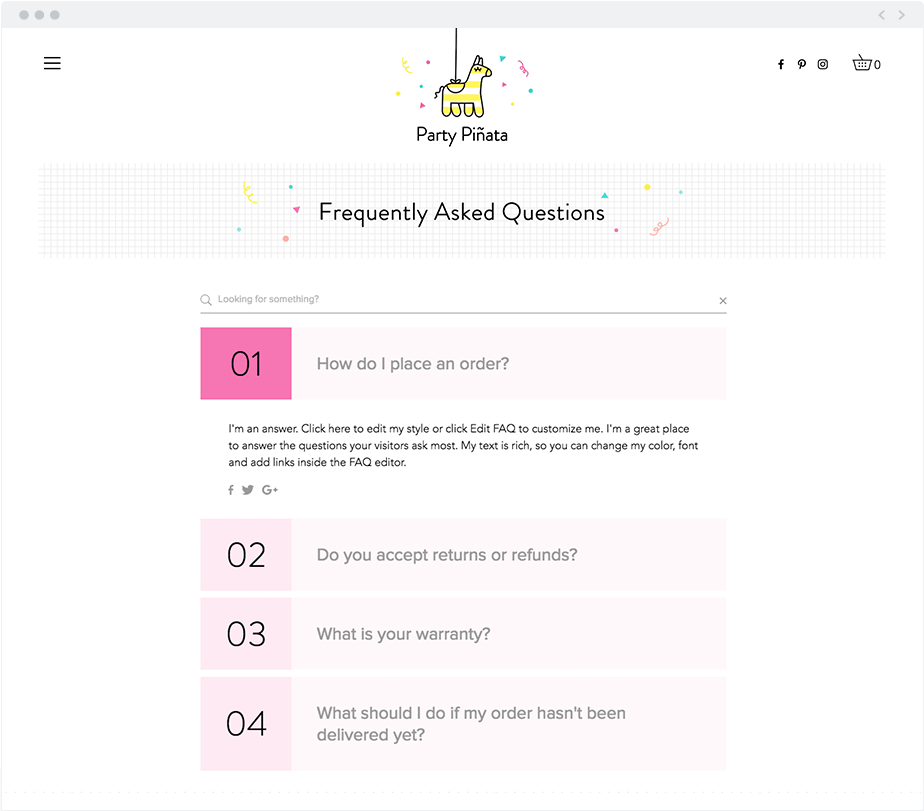The image size is (924, 811).
Task: Open the Pinterest link in header
Action: [x=801, y=64]
